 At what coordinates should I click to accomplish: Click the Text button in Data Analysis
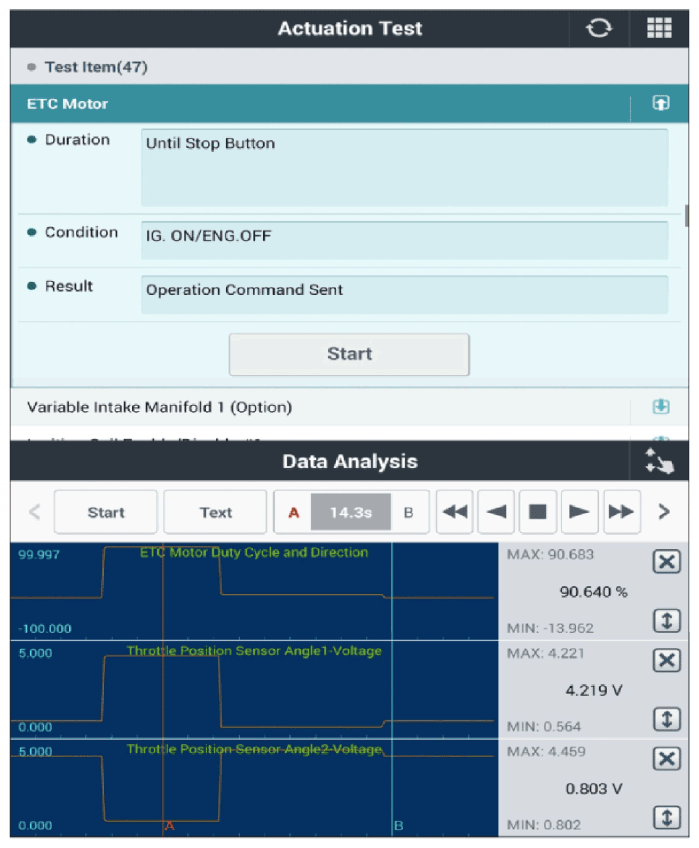point(215,512)
